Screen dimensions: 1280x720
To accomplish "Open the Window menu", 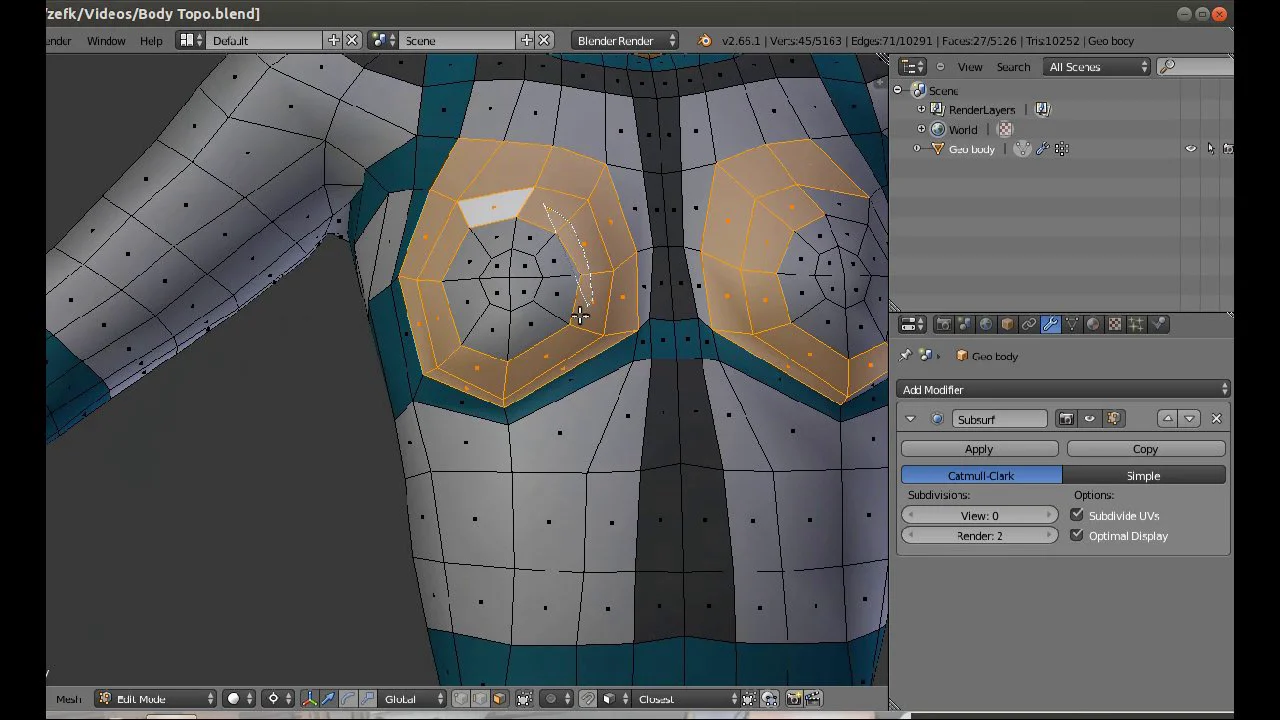I will [106, 41].
